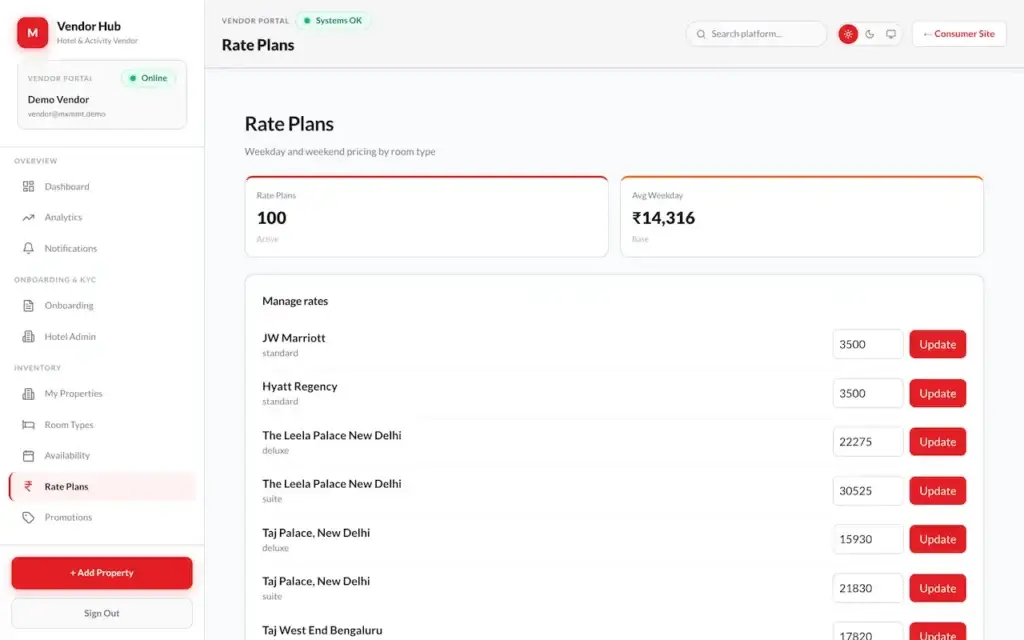Click Hyatt Regency row name
The image size is (1024, 640).
tap(300, 386)
